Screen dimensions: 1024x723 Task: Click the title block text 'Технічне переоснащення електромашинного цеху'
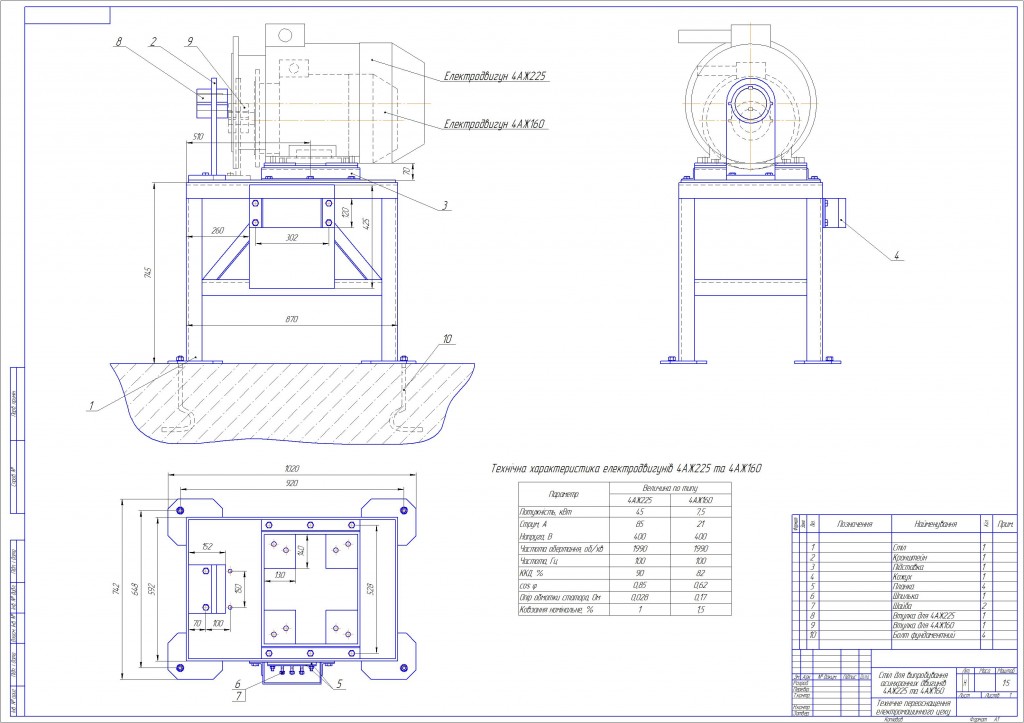point(913,707)
